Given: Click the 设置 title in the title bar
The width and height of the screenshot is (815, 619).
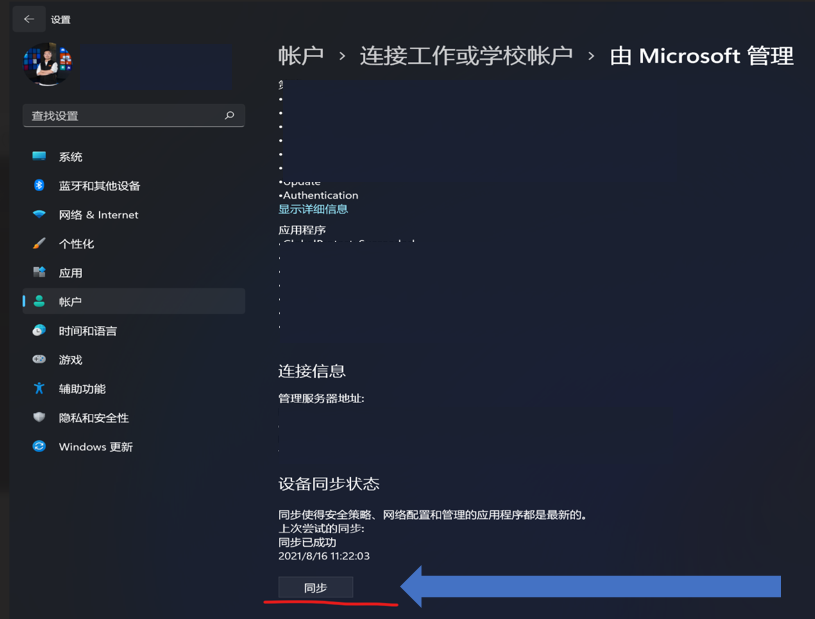Looking at the screenshot, I should click(x=60, y=17).
